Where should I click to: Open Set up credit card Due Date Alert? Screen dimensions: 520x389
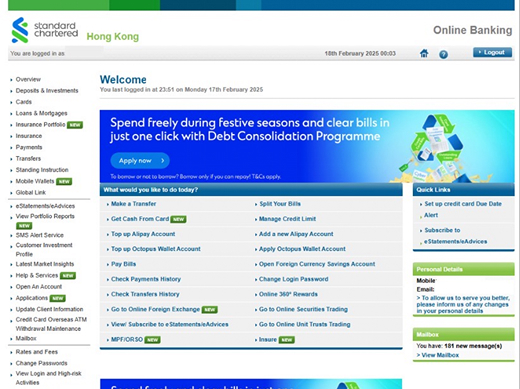coord(463,209)
